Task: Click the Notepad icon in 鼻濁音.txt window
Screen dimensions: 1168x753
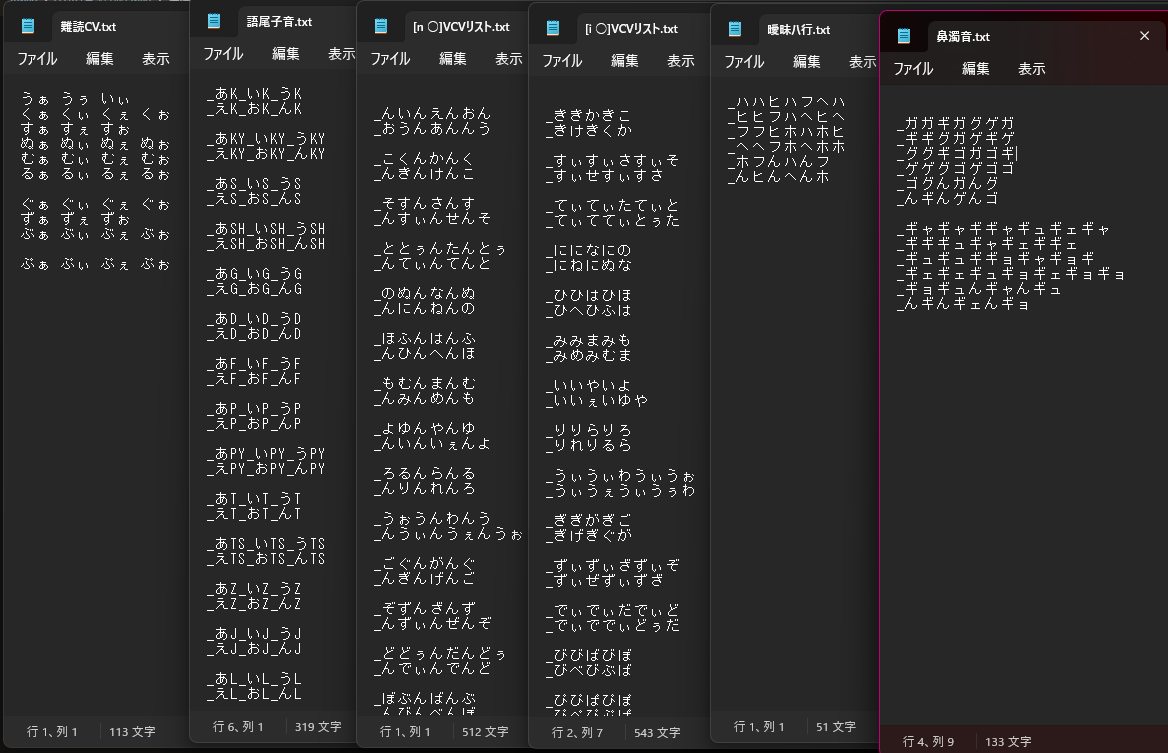Action: [x=904, y=36]
